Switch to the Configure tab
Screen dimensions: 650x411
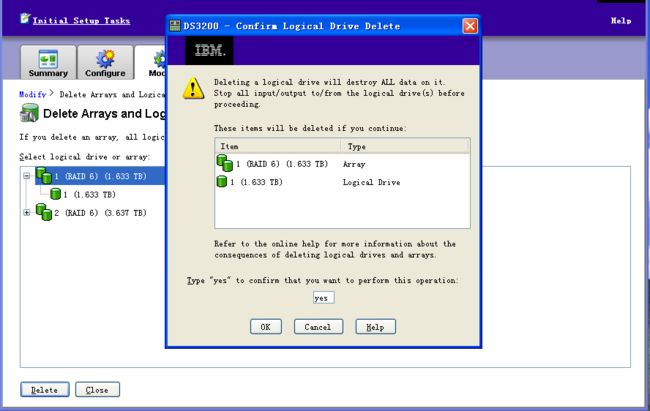tap(105, 62)
